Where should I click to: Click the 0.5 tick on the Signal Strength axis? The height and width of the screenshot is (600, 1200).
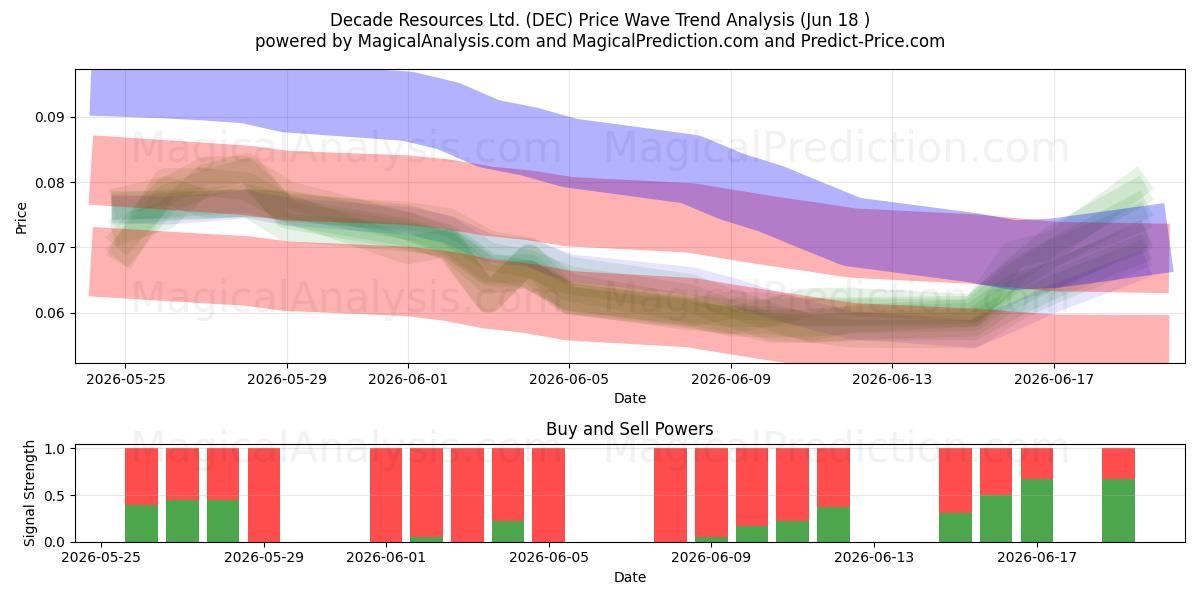55,496
